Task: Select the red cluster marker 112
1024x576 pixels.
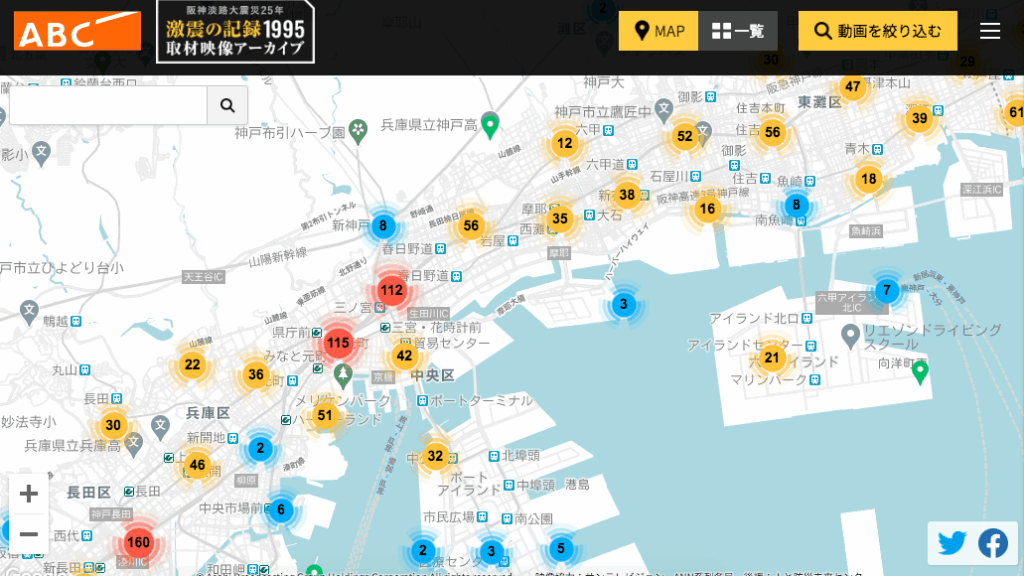Action: tap(392, 291)
